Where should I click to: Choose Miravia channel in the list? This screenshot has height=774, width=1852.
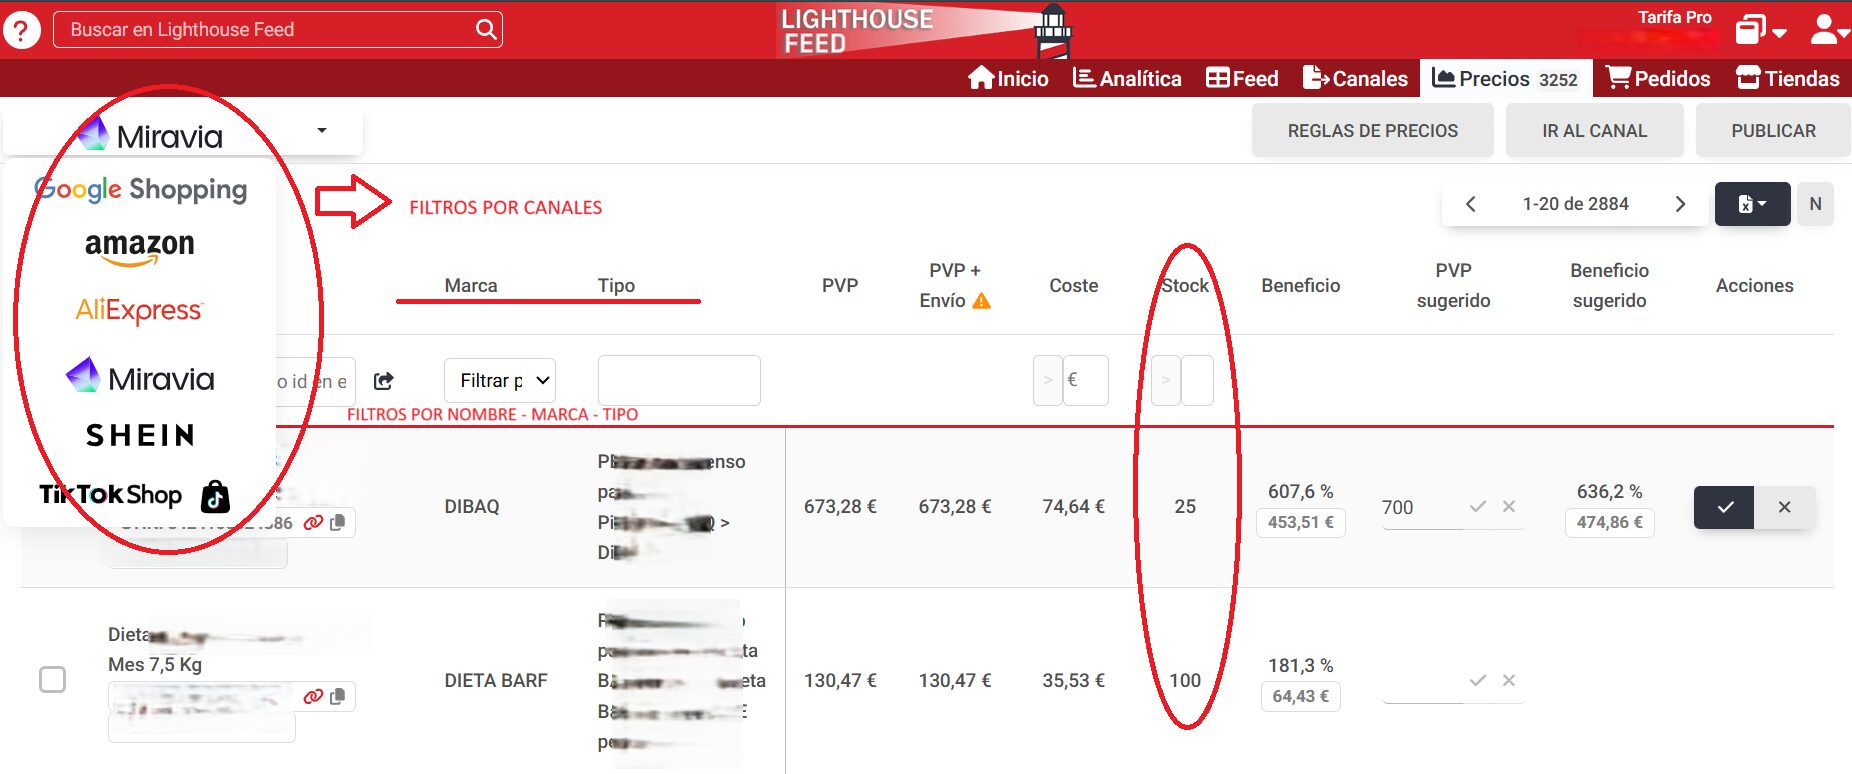click(x=140, y=377)
